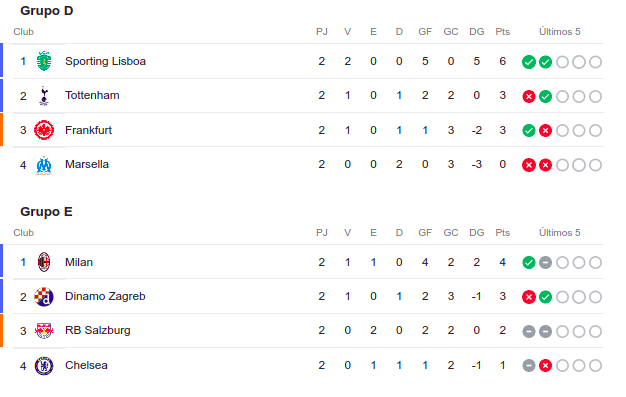Click the RB Salzburg club crest
Image resolution: width=626 pixels, height=397 pixels.
click(x=44, y=331)
